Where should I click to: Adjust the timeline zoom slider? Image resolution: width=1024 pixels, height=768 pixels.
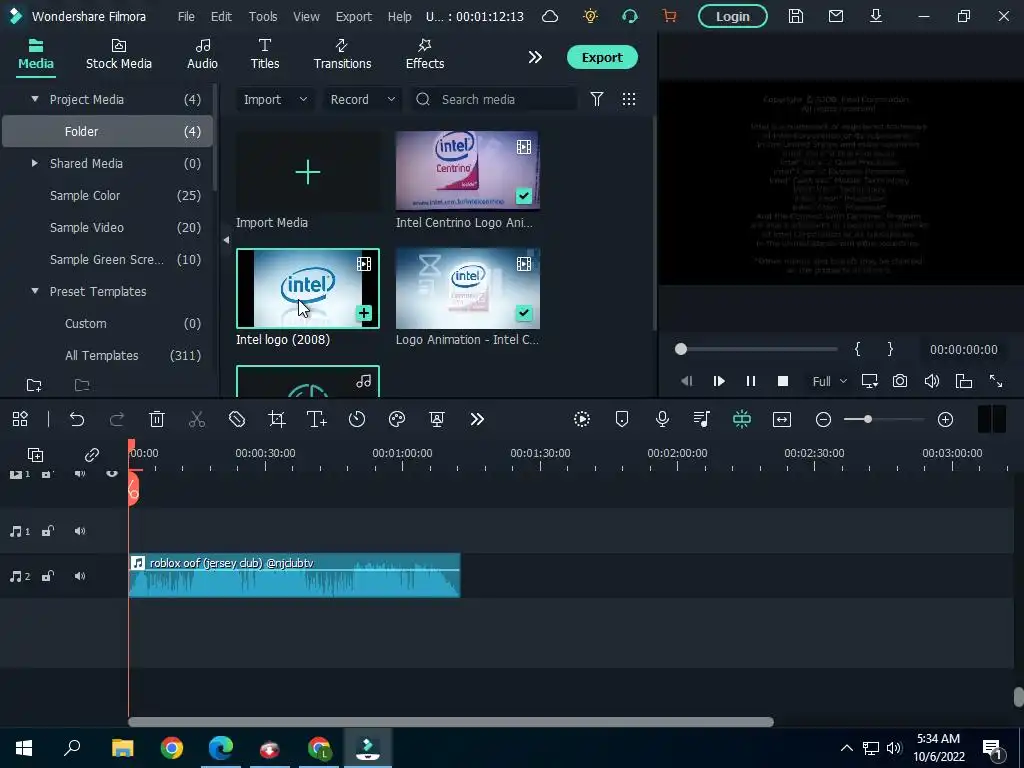coord(884,419)
